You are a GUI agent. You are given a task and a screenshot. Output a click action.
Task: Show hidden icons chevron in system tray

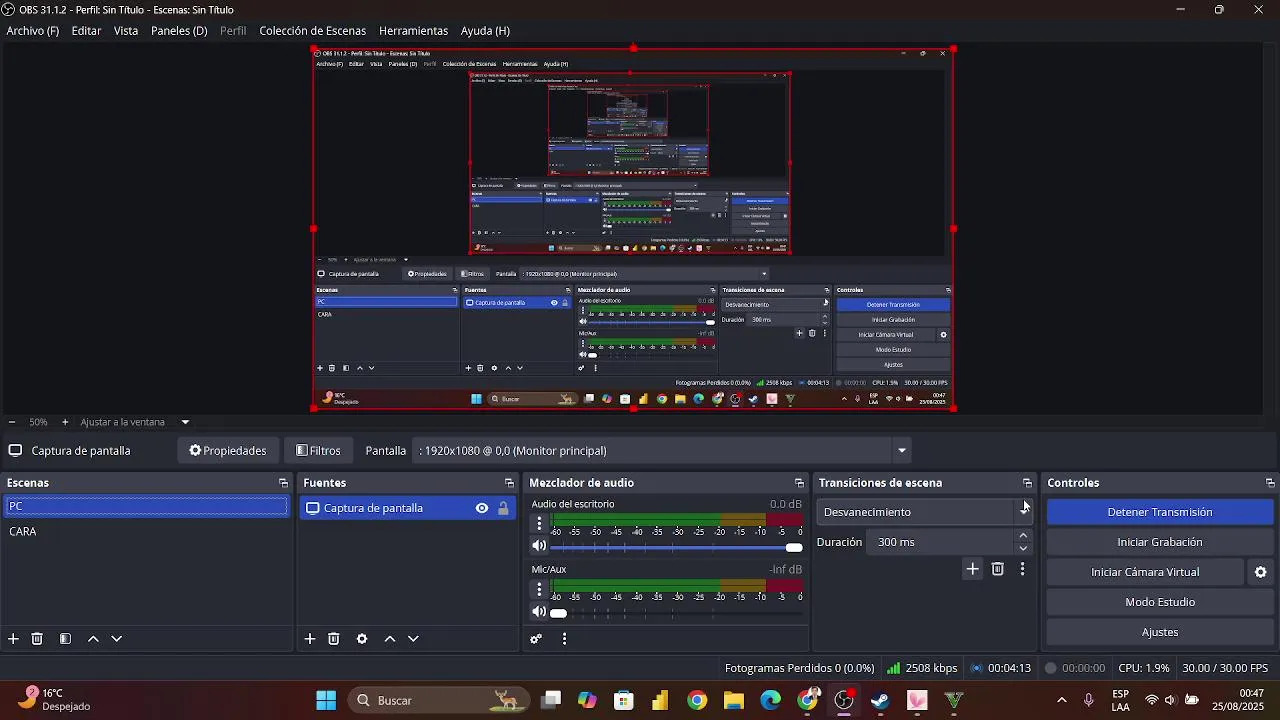pyautogui.click(x=1061, y=700)
